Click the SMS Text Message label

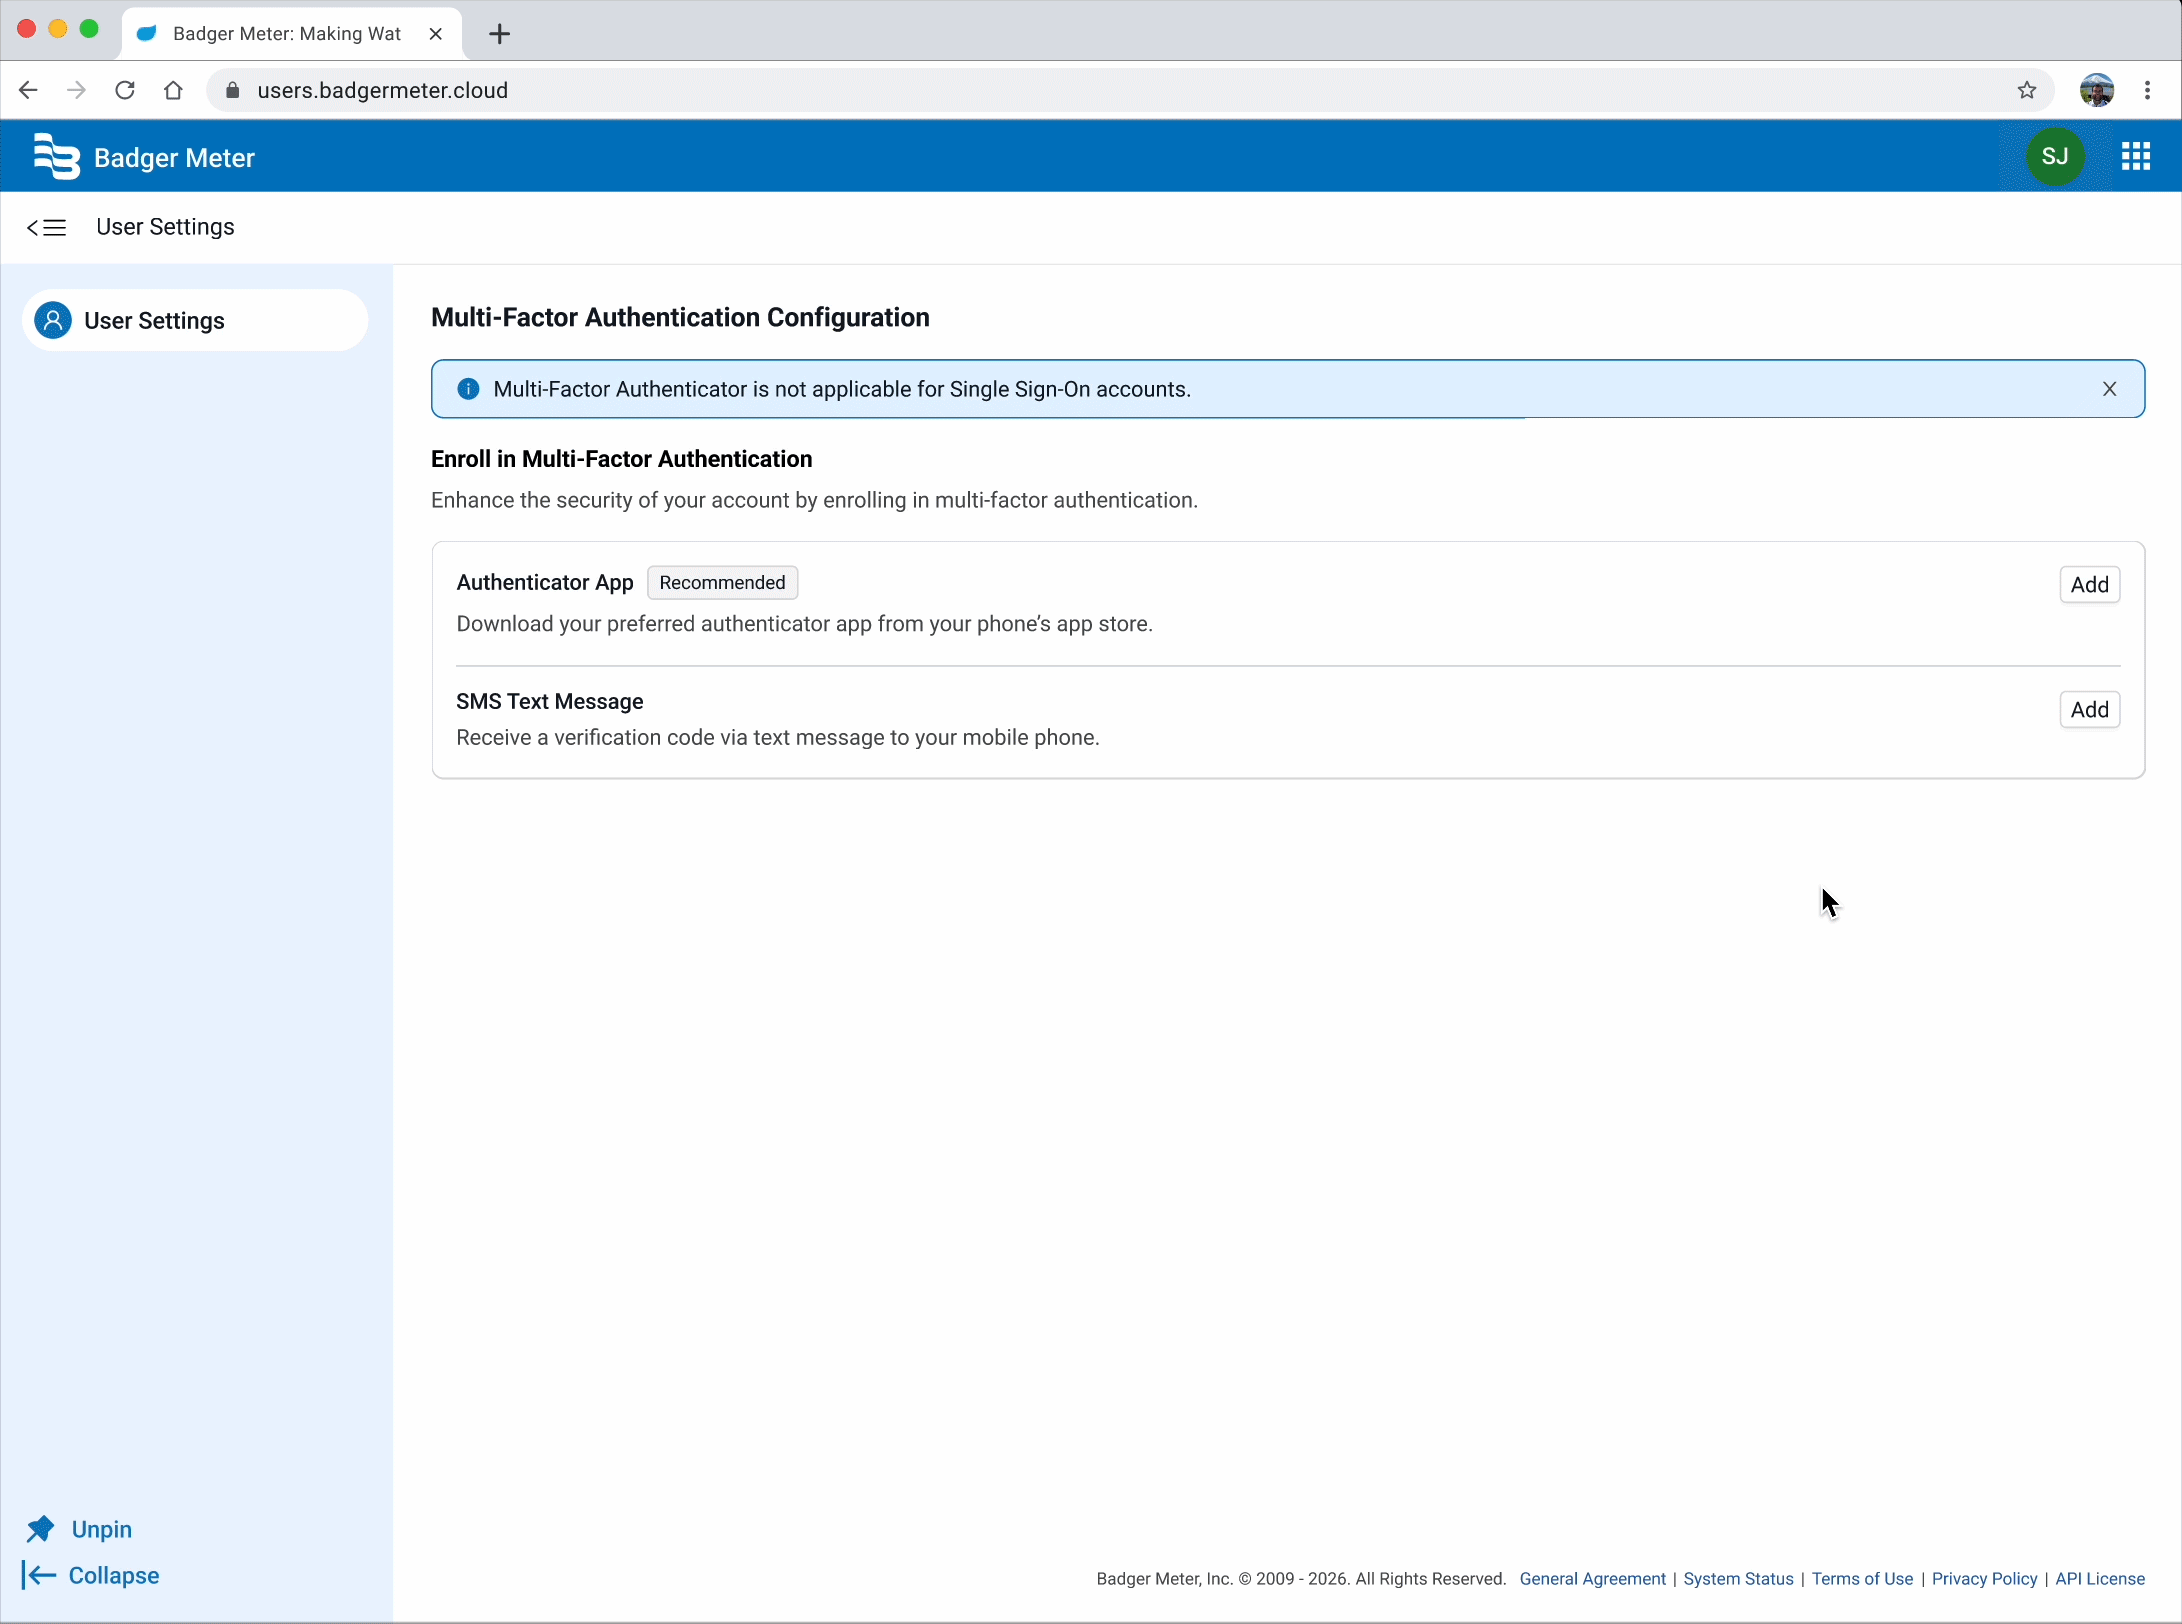(x=550, y=702)
